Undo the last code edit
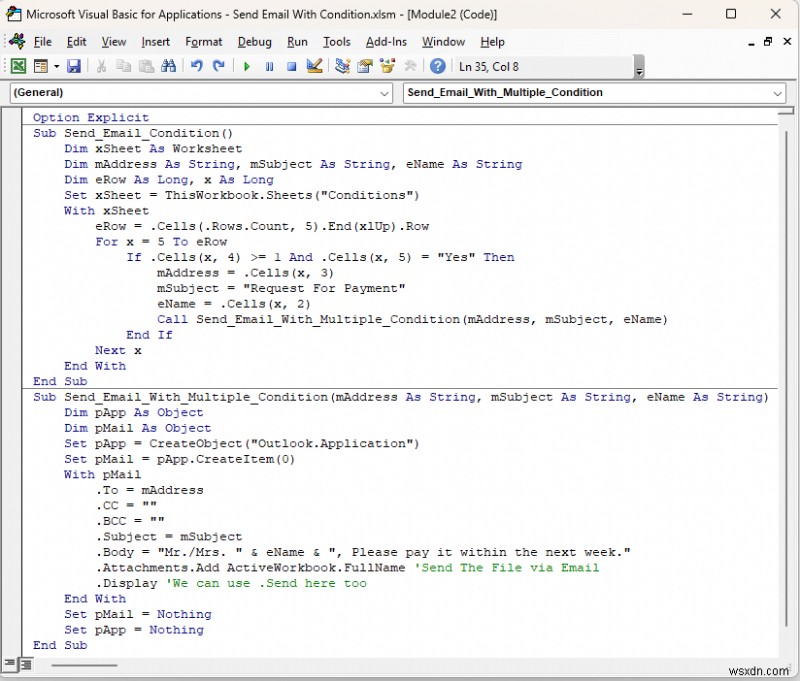800x681 pixels. tap(196, 66)
